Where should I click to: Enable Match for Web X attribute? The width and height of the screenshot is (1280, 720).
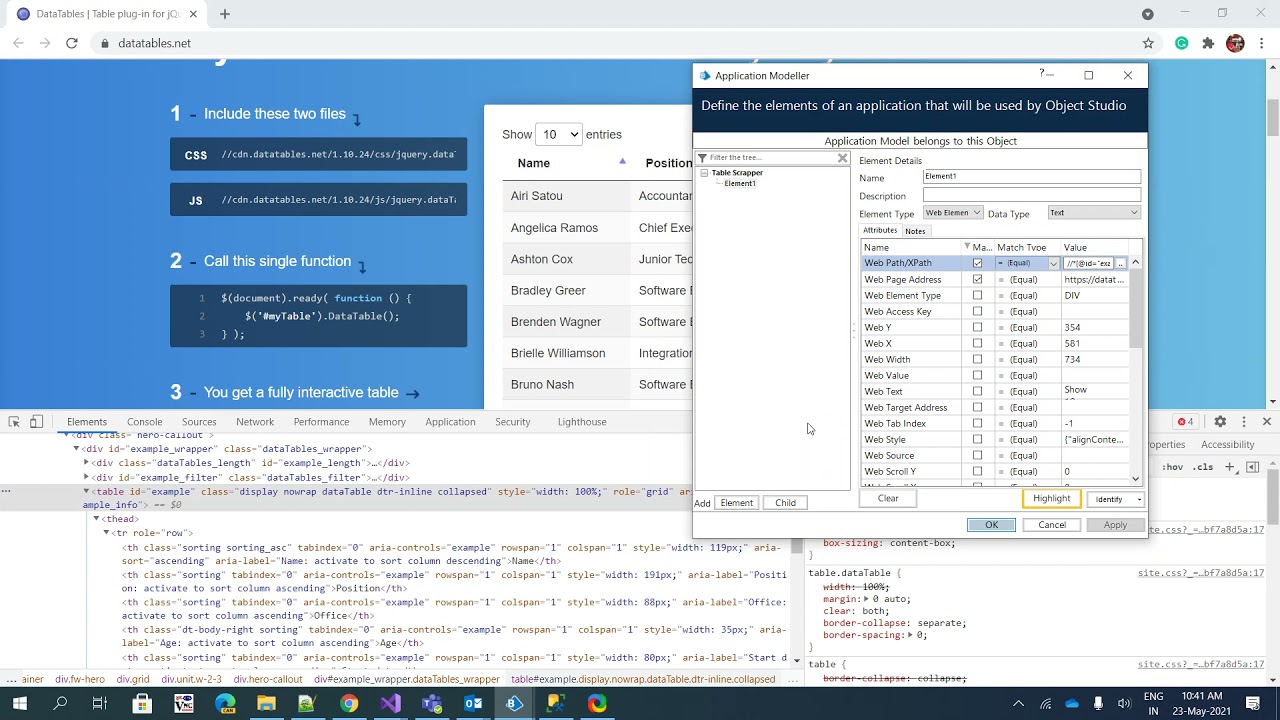(977, 343)
